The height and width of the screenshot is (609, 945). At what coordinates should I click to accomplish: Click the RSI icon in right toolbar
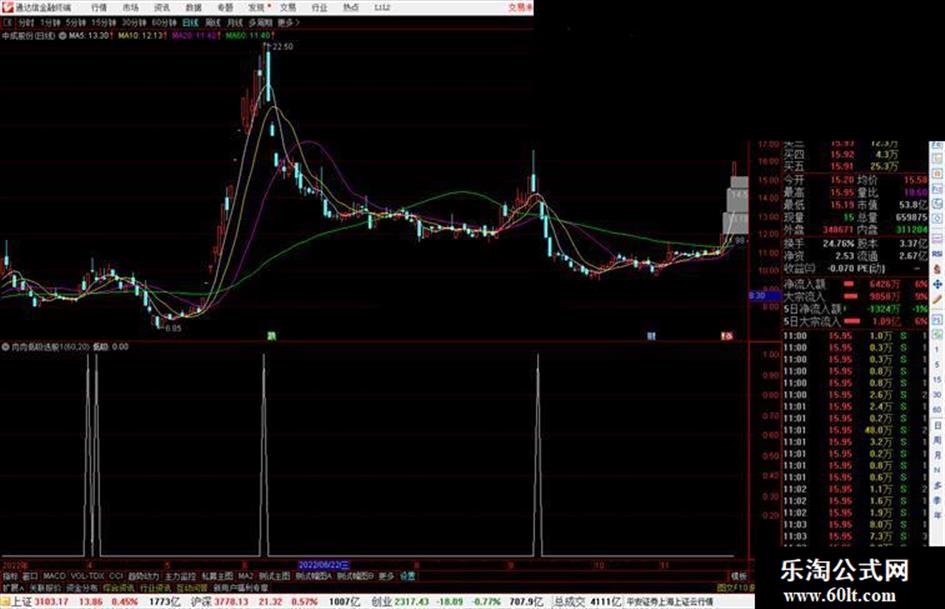coord(937,256)
